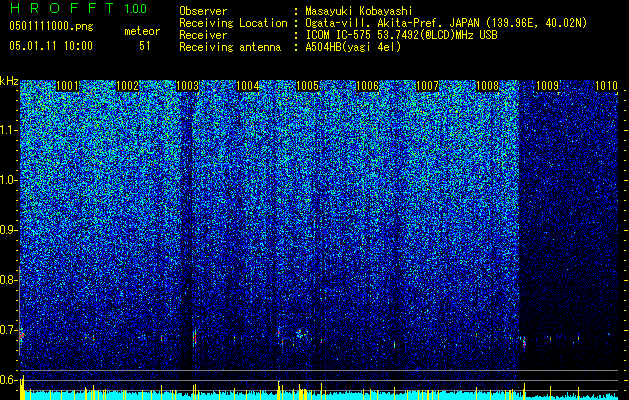Click the 1009 time marker
This screenshot has width=629, height=400.
tap(548, 86)
